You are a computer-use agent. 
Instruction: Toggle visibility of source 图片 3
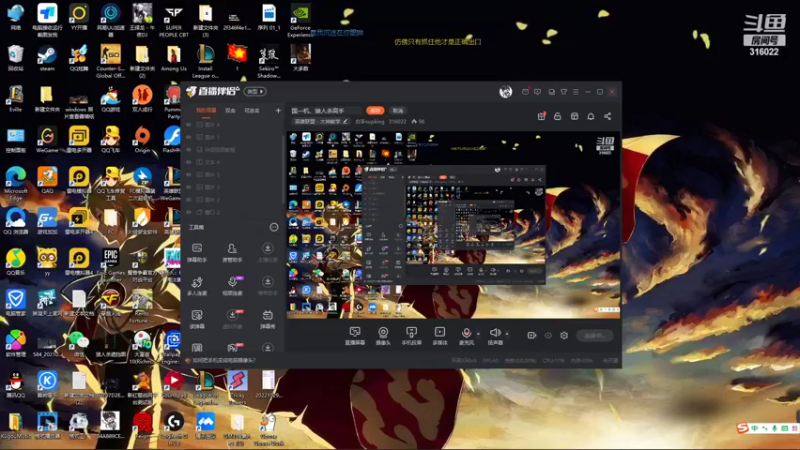pyautogui.click(x=189, y=187)
